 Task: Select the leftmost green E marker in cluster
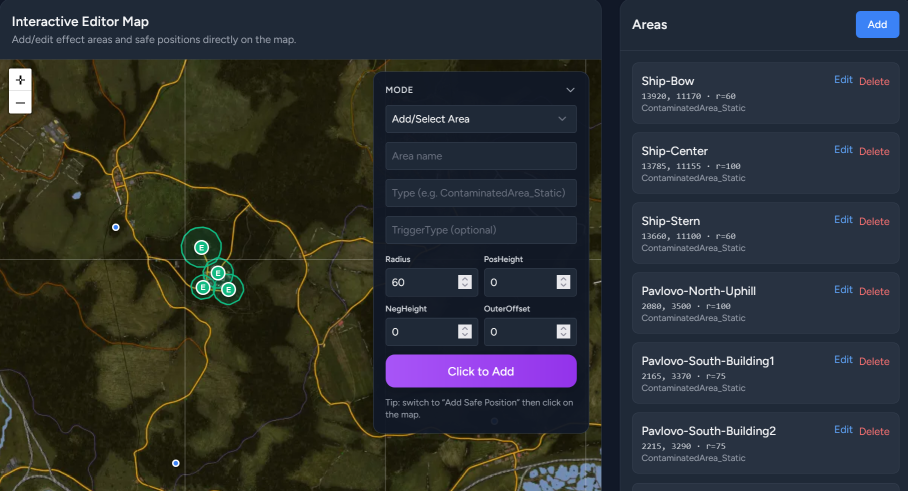coord(202,287)
